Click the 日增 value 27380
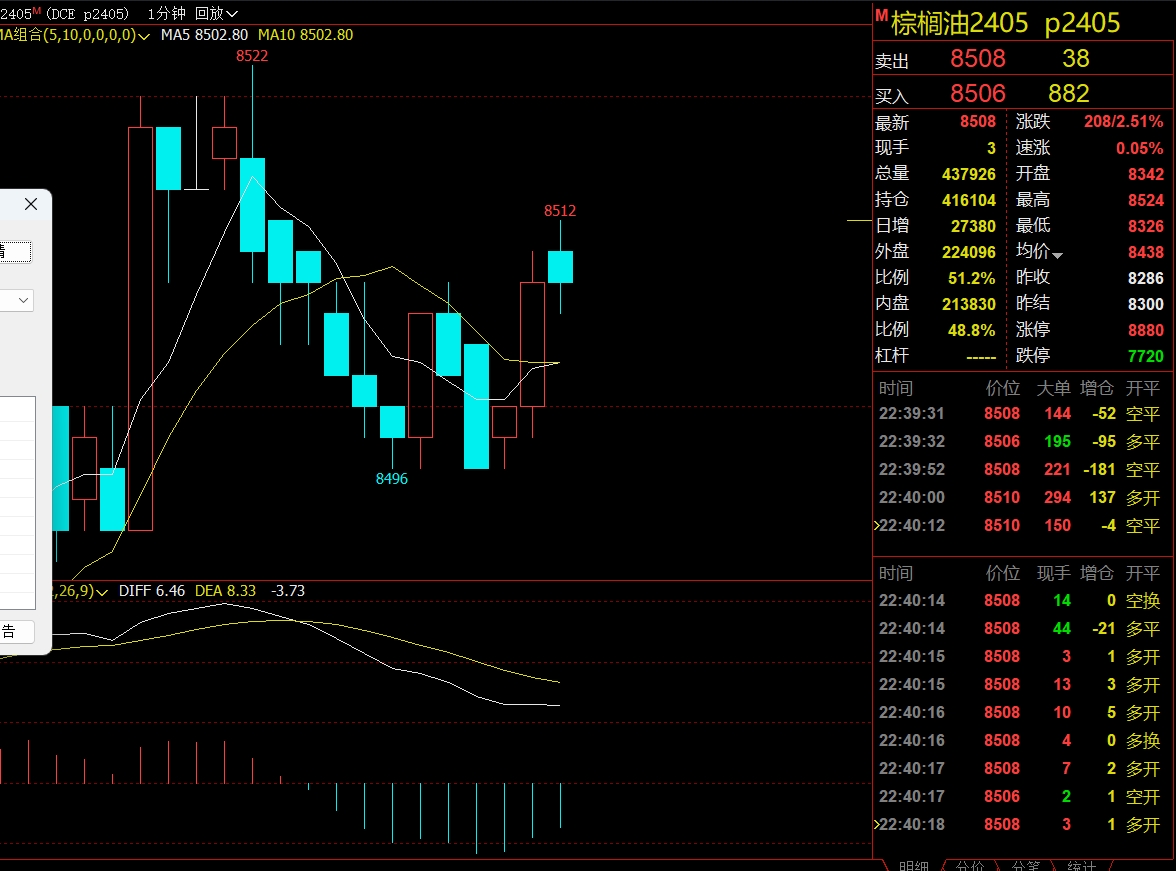The image size is (1176, 871). 973,226
